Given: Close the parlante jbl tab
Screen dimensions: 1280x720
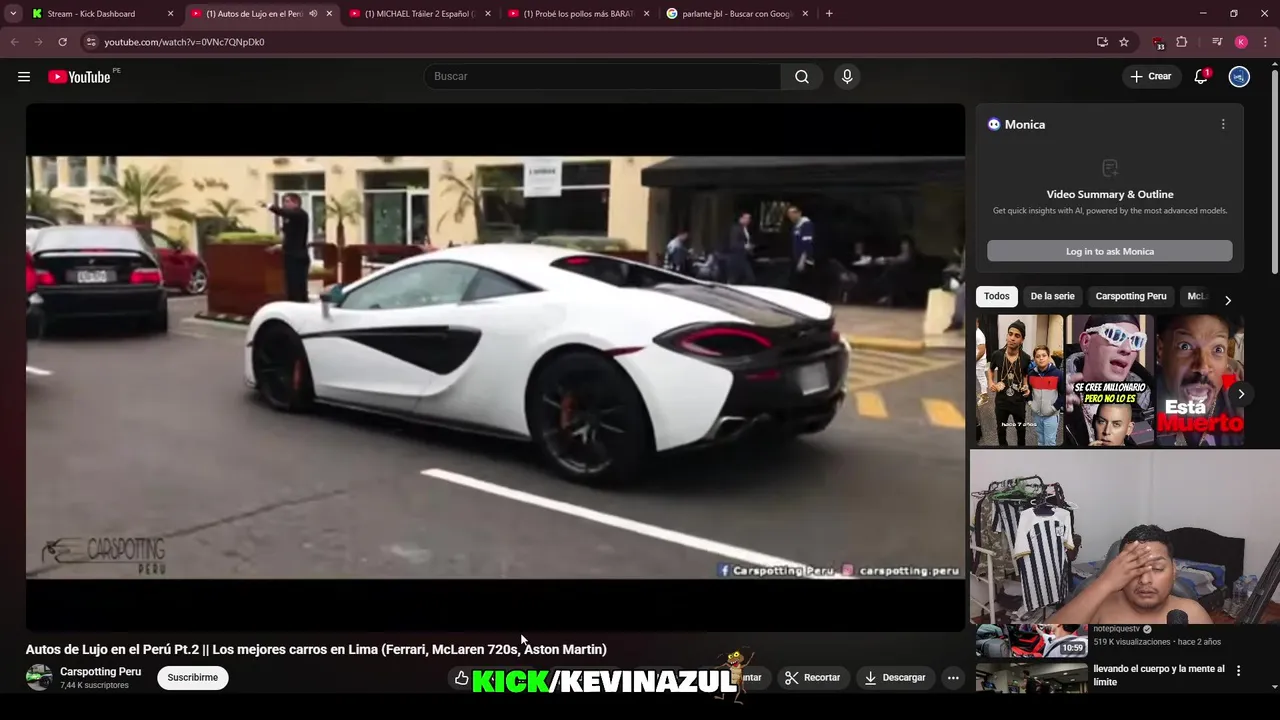Looking at the screenshot, I should click(805, 14).
